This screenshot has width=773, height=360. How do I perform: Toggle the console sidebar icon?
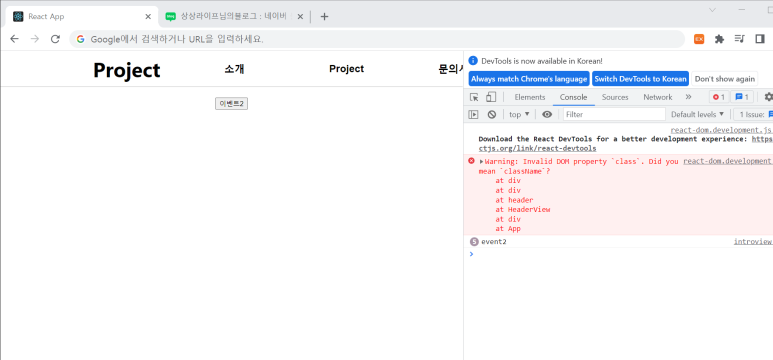(473, 114)
